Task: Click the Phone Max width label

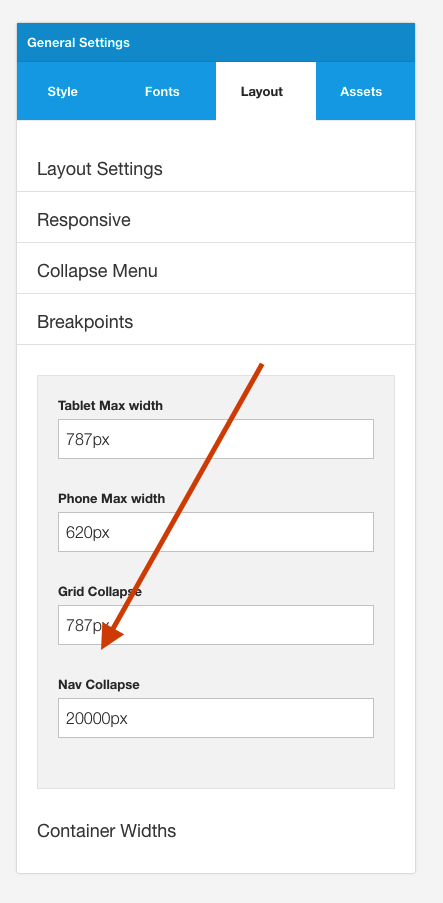Action: pos(112,499)
